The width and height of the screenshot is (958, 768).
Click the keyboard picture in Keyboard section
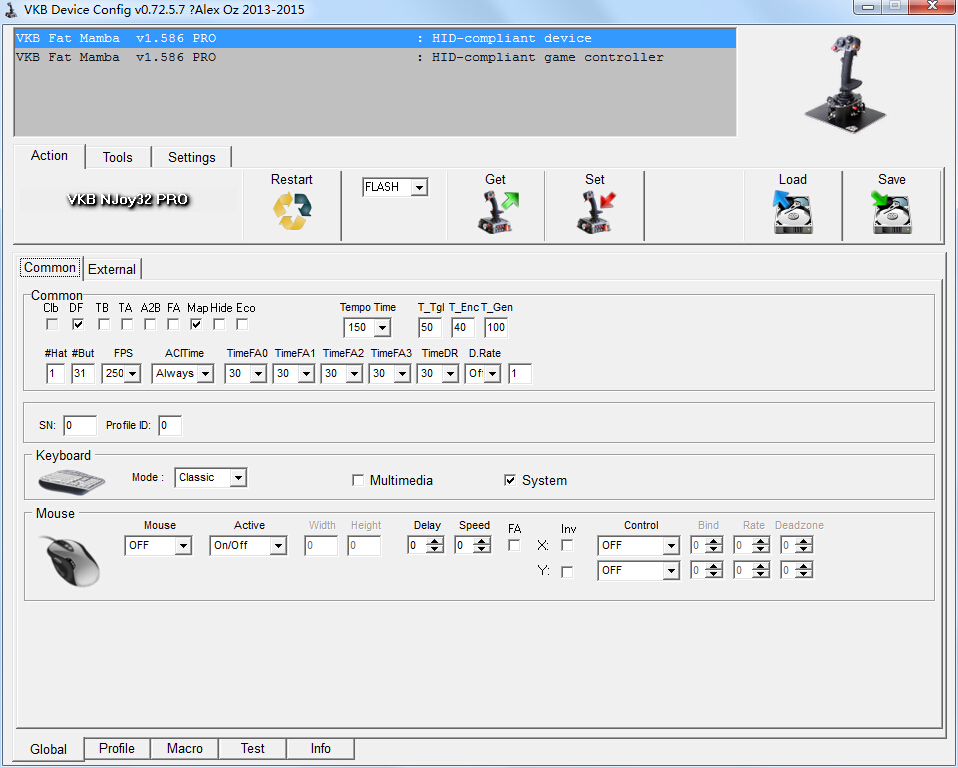pos(71,481)
